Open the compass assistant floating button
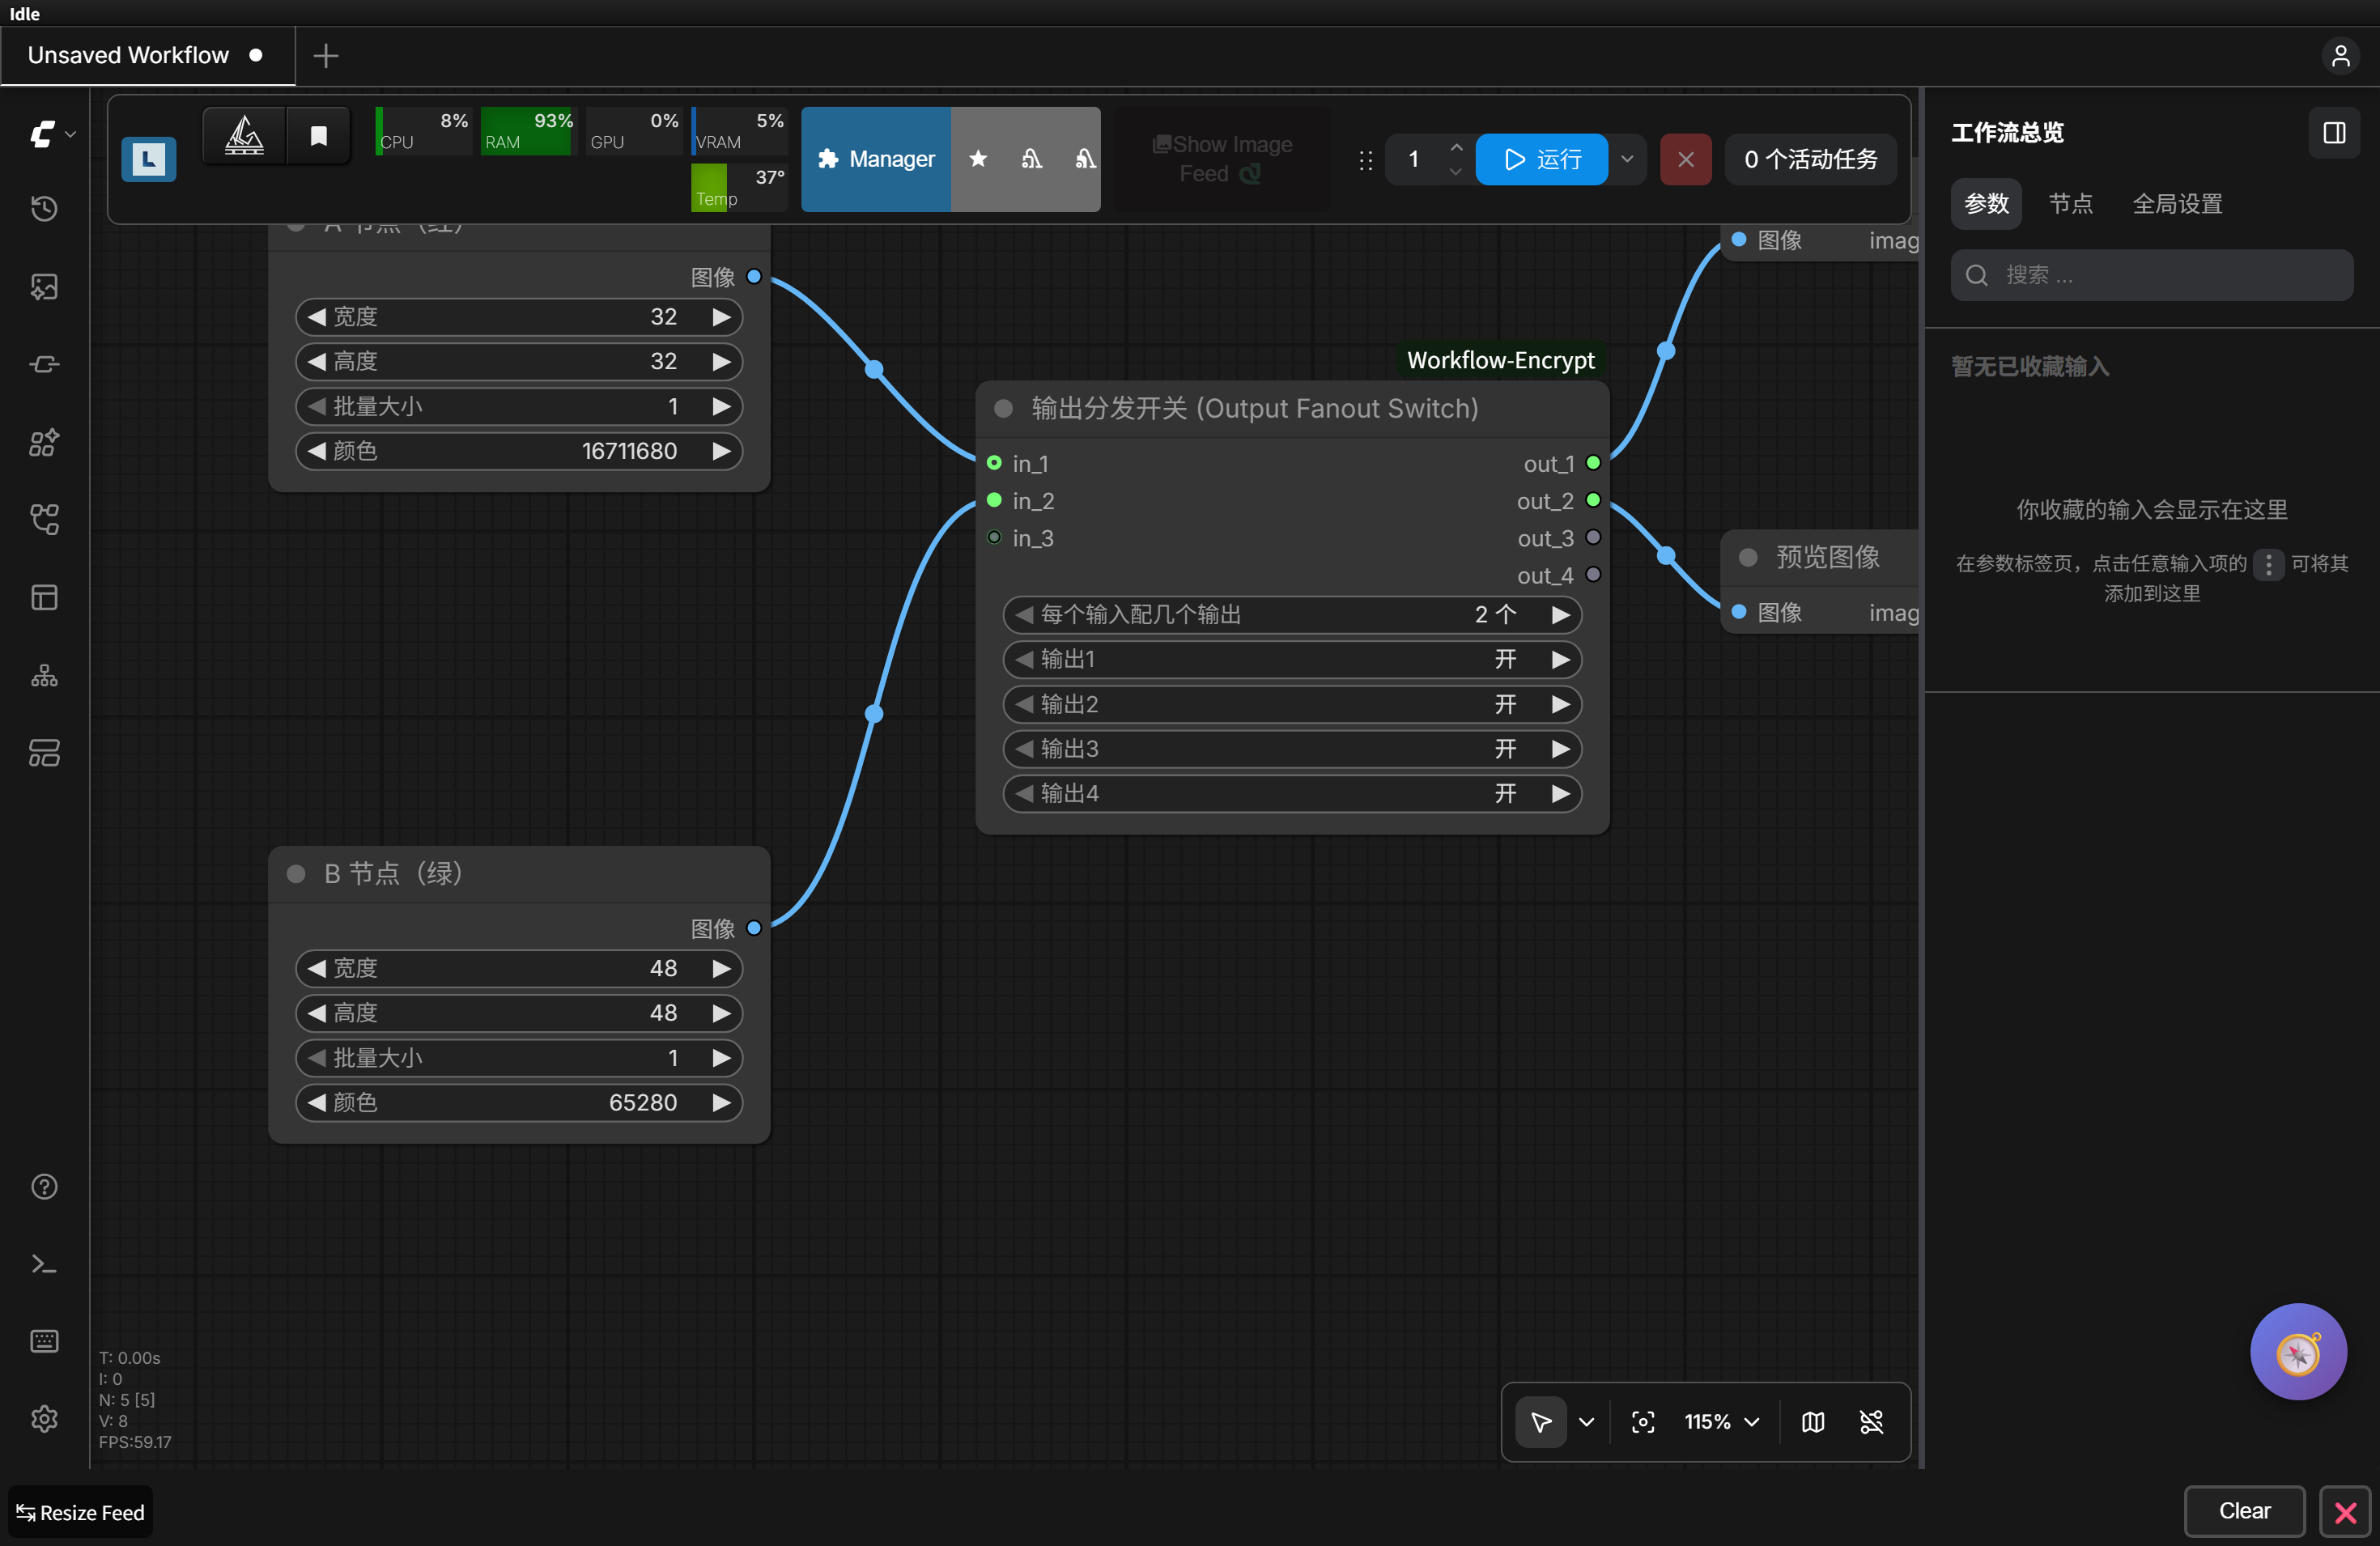Viewport: 2380px width, 1546px height. (x=2298, y=1352)
